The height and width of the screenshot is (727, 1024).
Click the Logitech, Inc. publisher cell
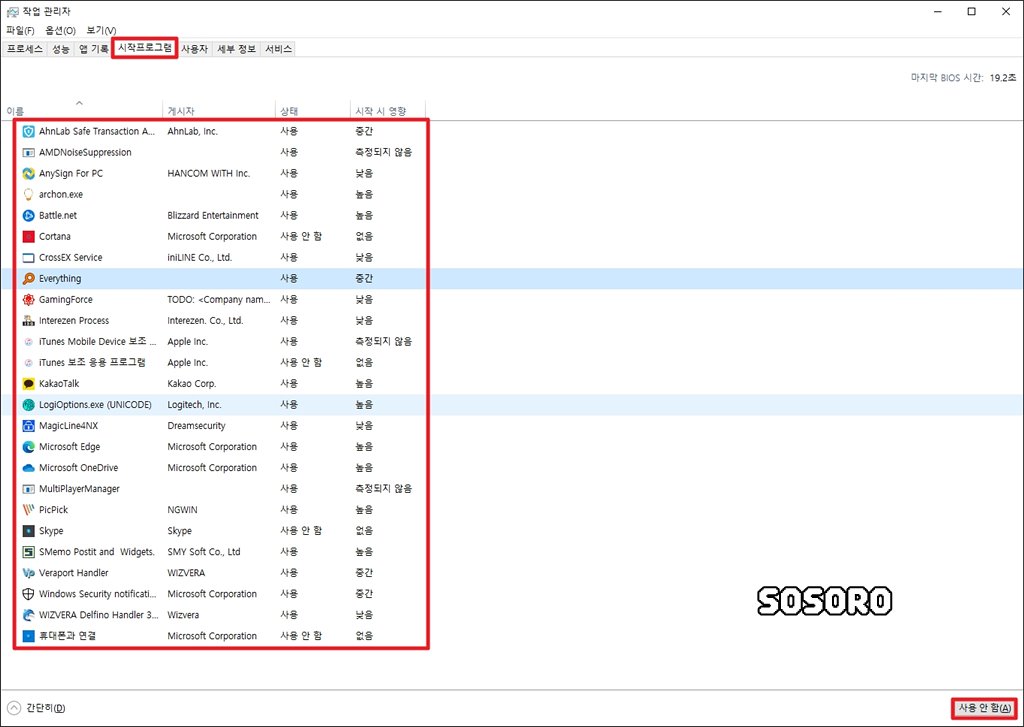coord(195,404)
